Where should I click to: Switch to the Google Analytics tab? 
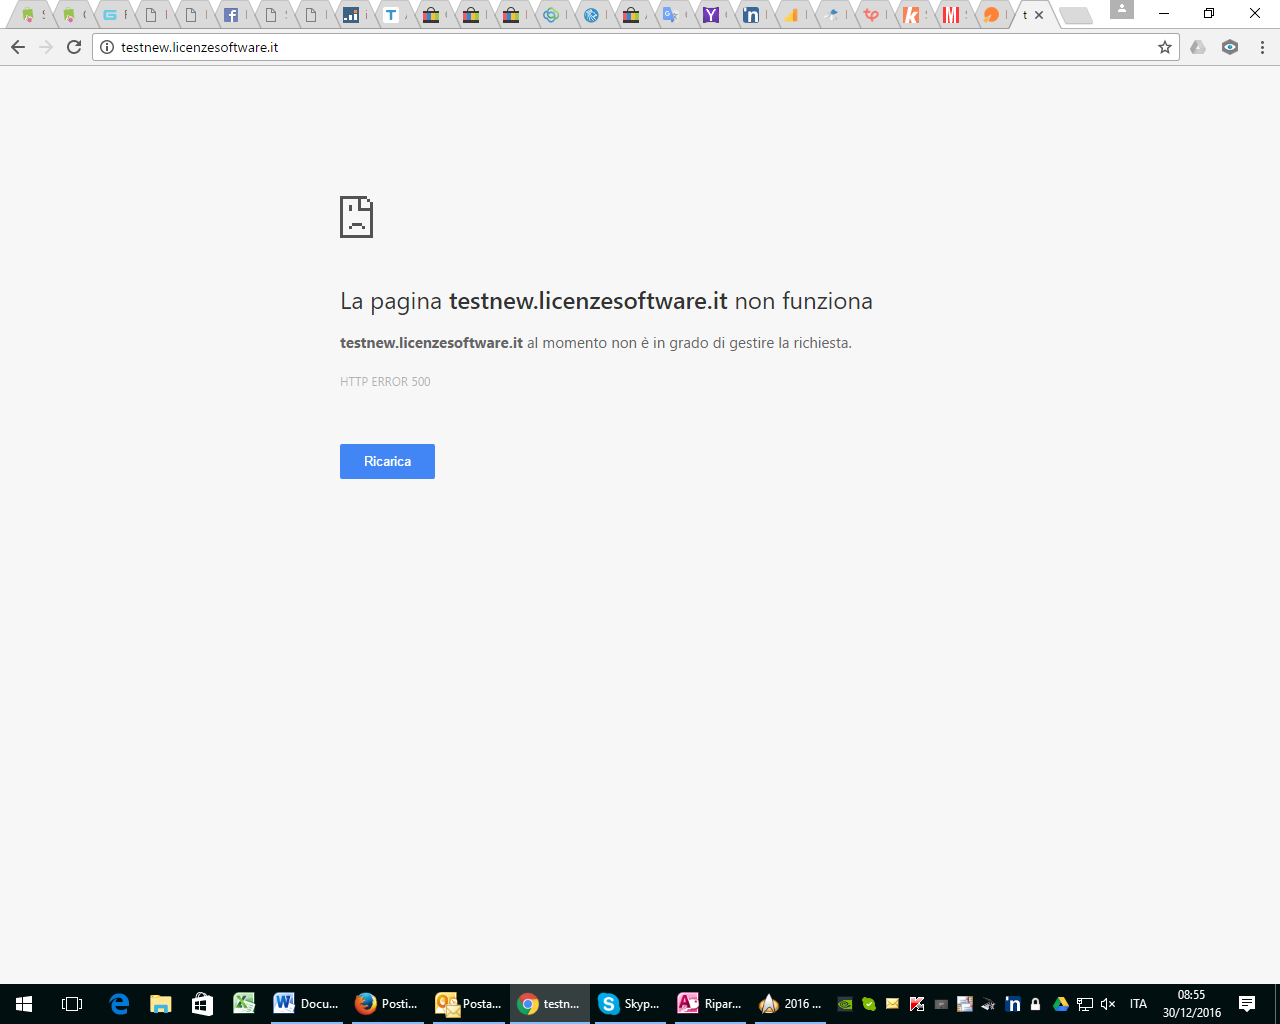tap(791, 15)
